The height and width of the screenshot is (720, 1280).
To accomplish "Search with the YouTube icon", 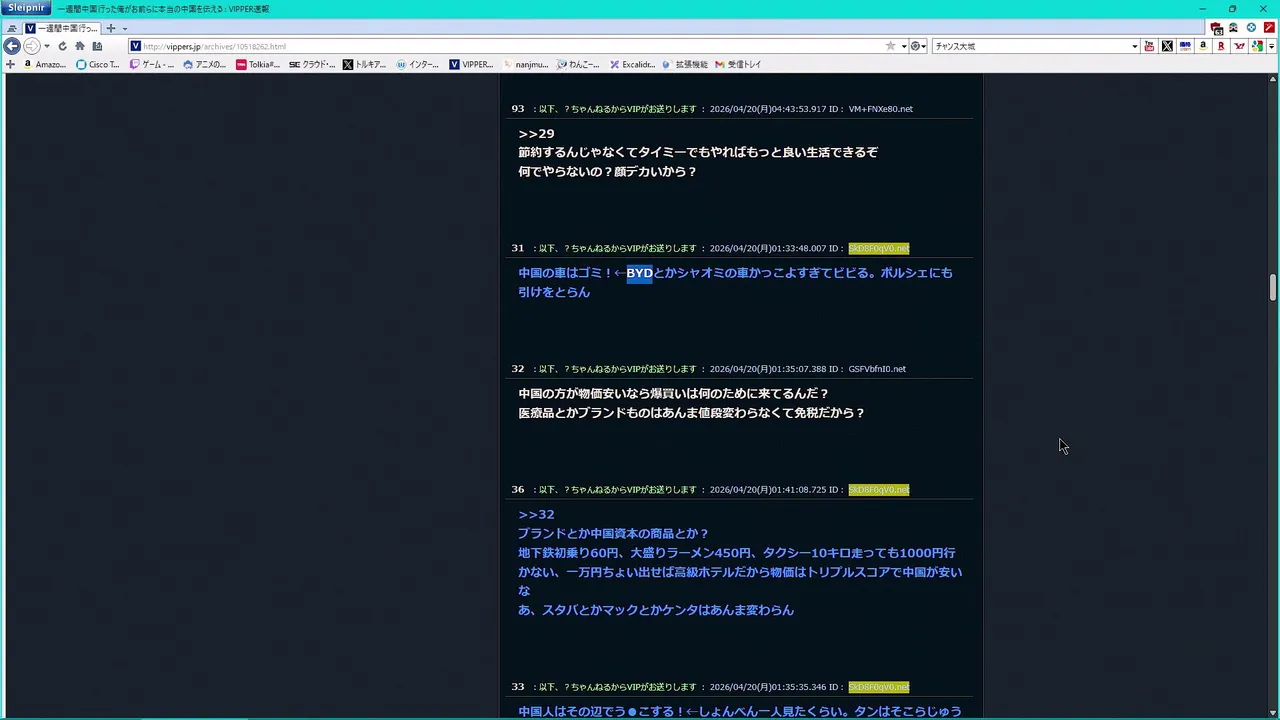I will coord(1149,46).
